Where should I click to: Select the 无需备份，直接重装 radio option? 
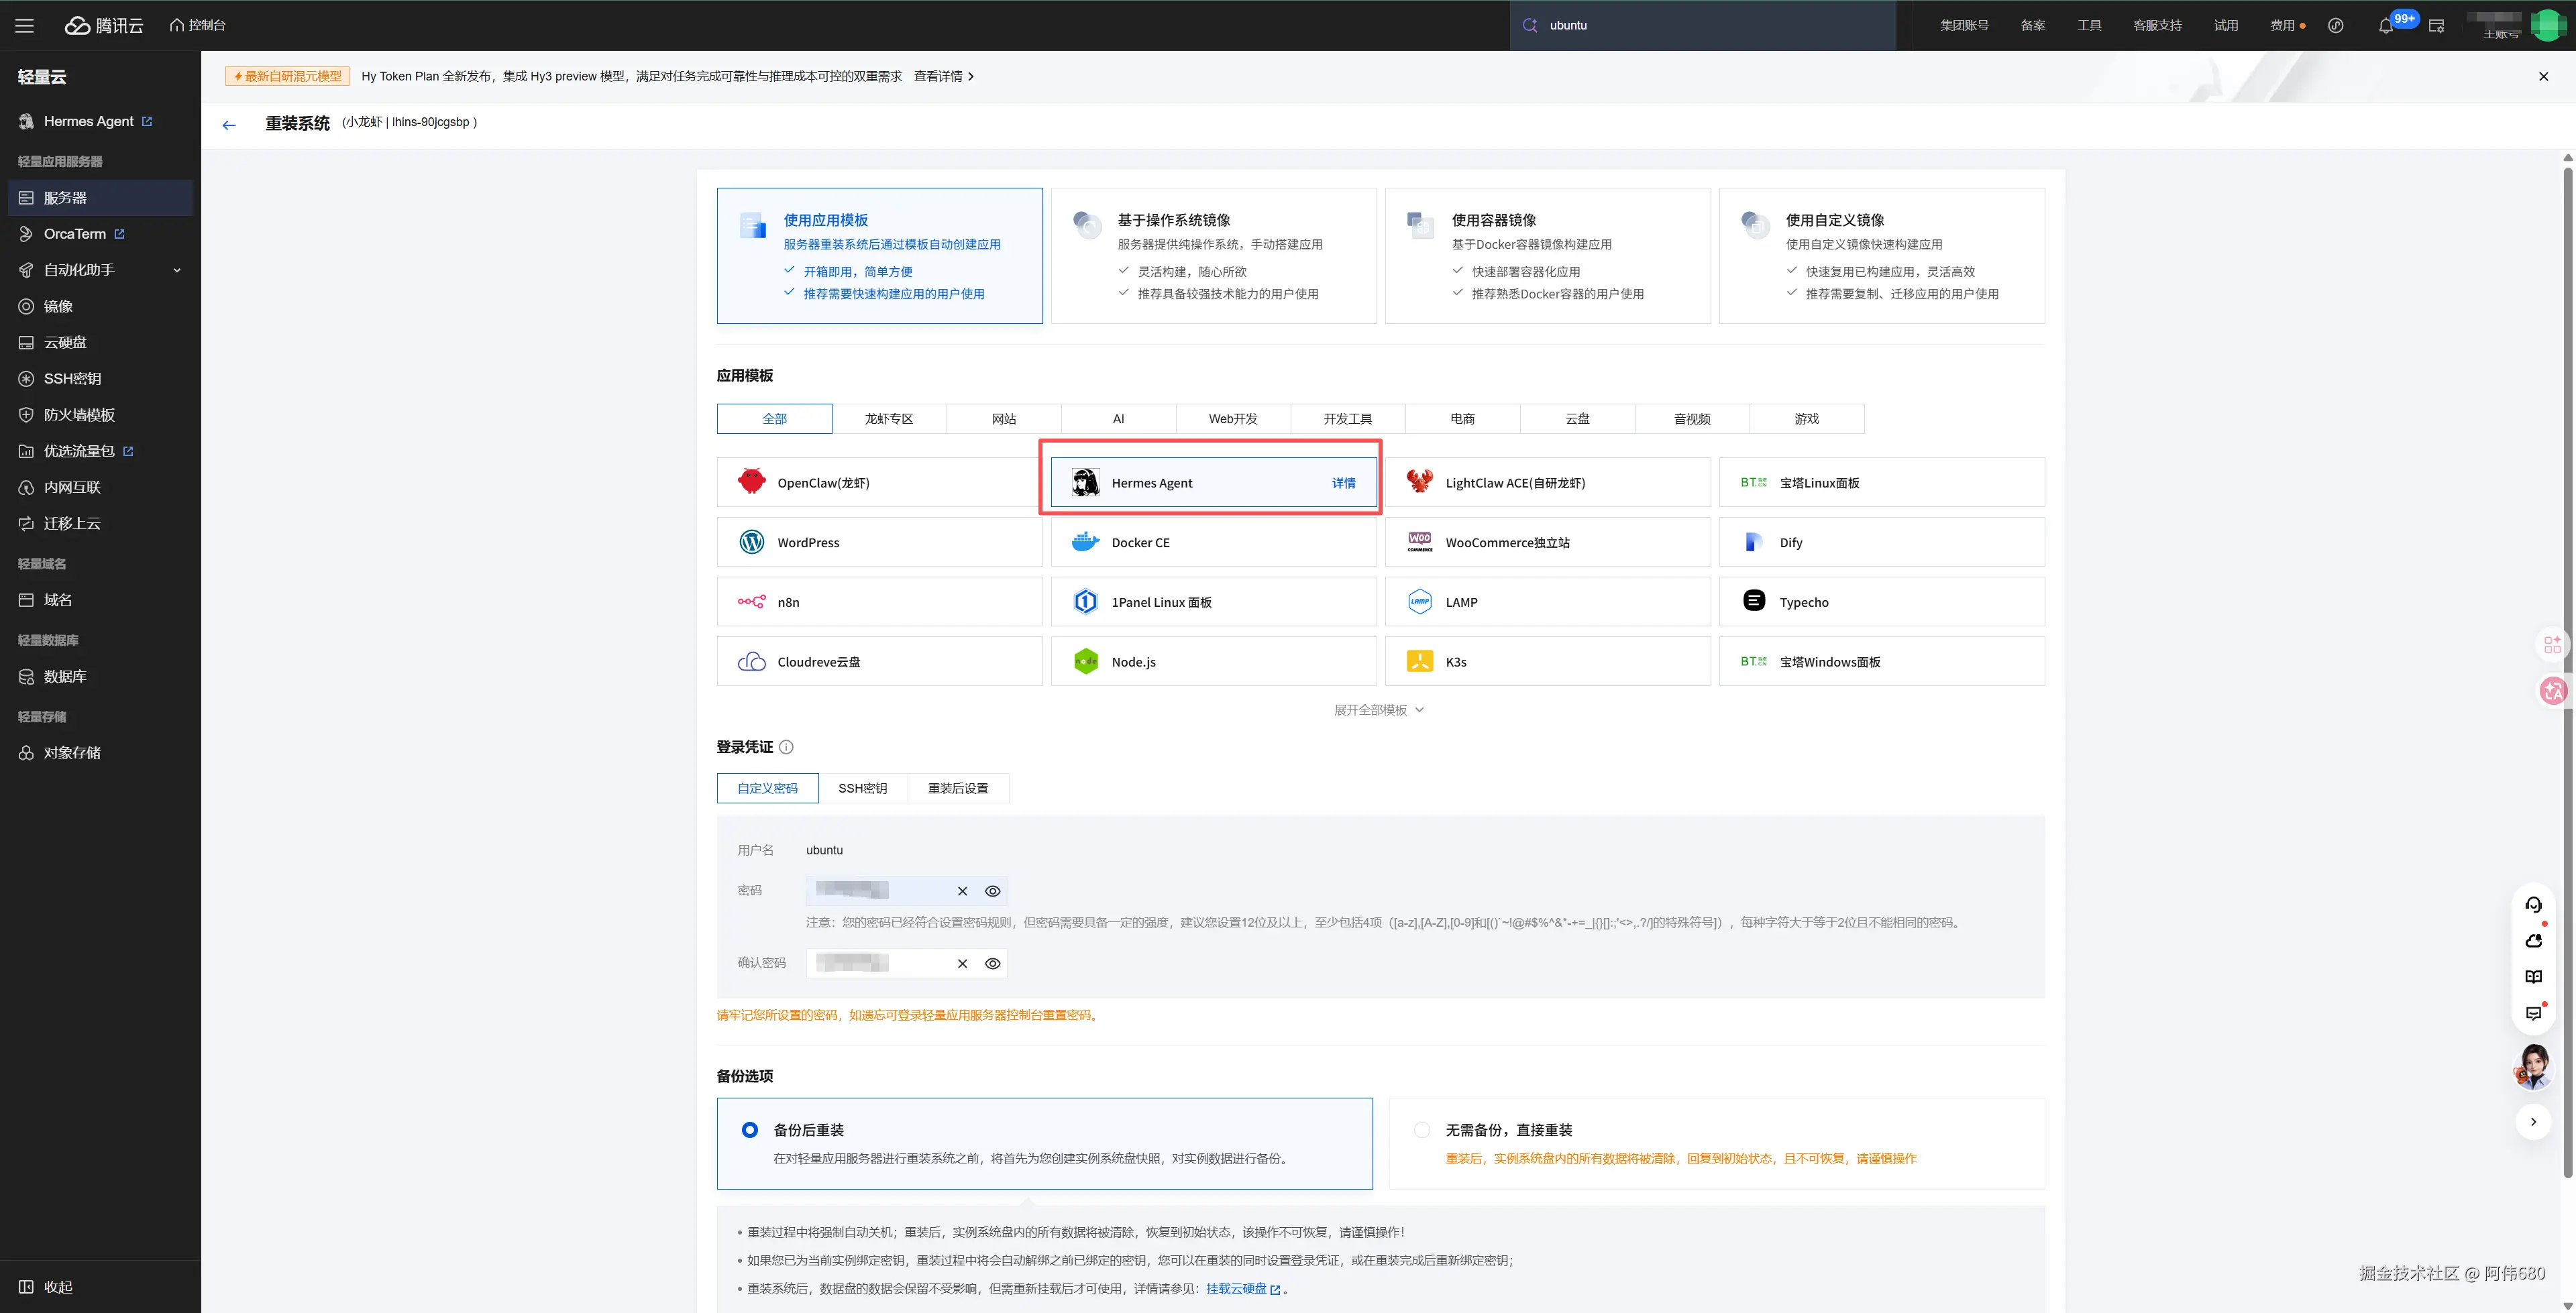click(1422, 1130)
